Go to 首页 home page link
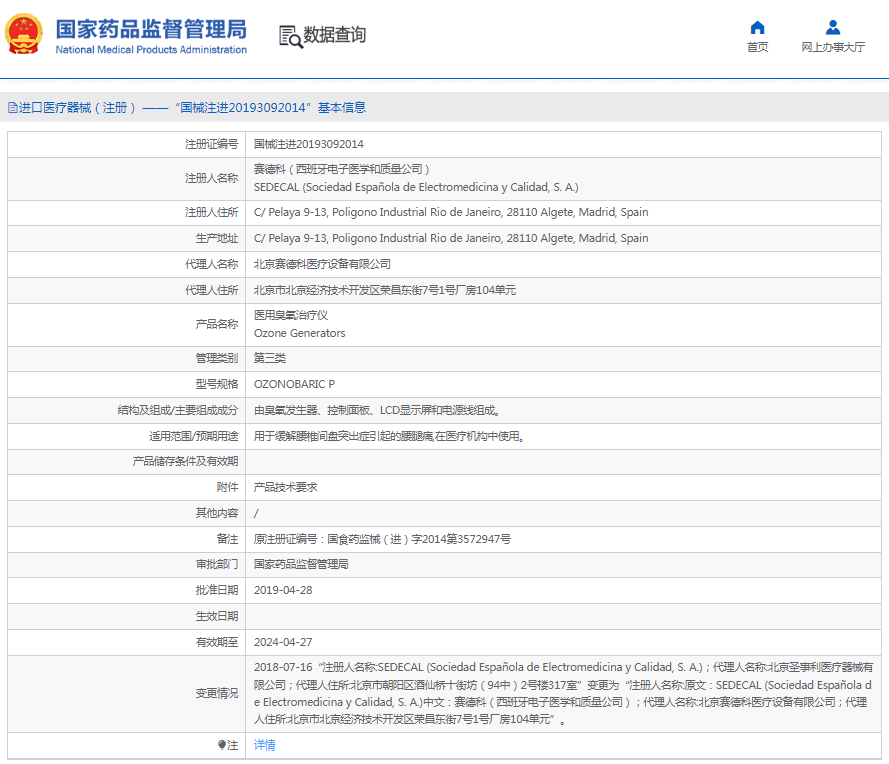Viewport: 889px width, 764px height. coord(757,47)
